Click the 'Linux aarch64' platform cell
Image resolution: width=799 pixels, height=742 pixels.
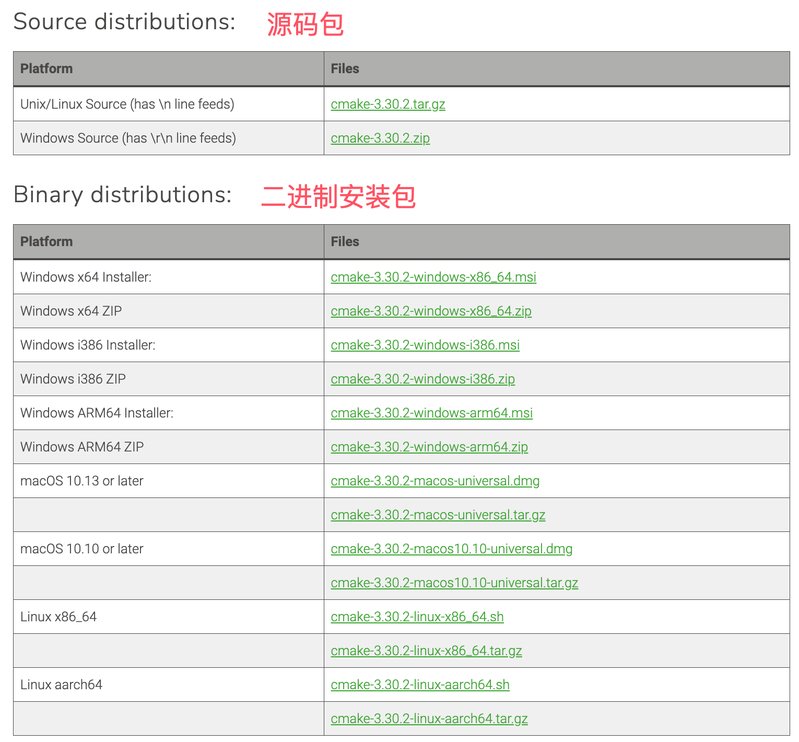point(168,684)
